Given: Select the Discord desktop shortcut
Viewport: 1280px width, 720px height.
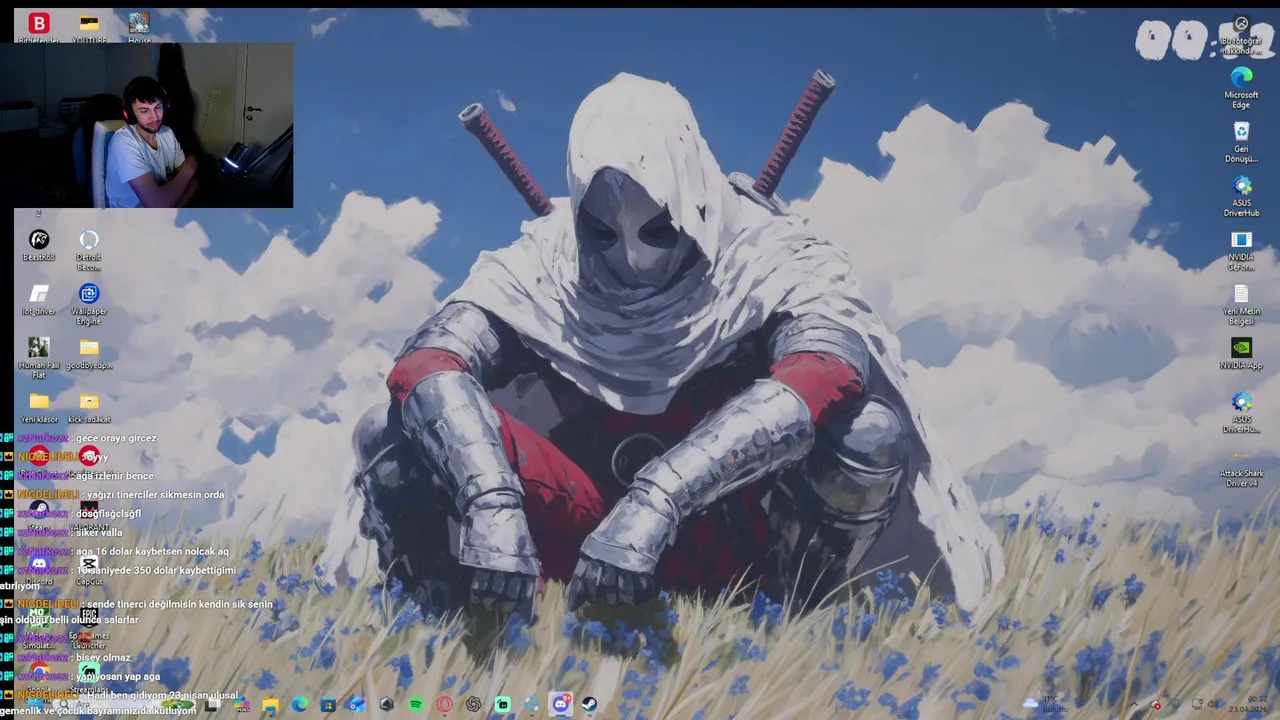Looking at the screenshot, I should point(39,570).
